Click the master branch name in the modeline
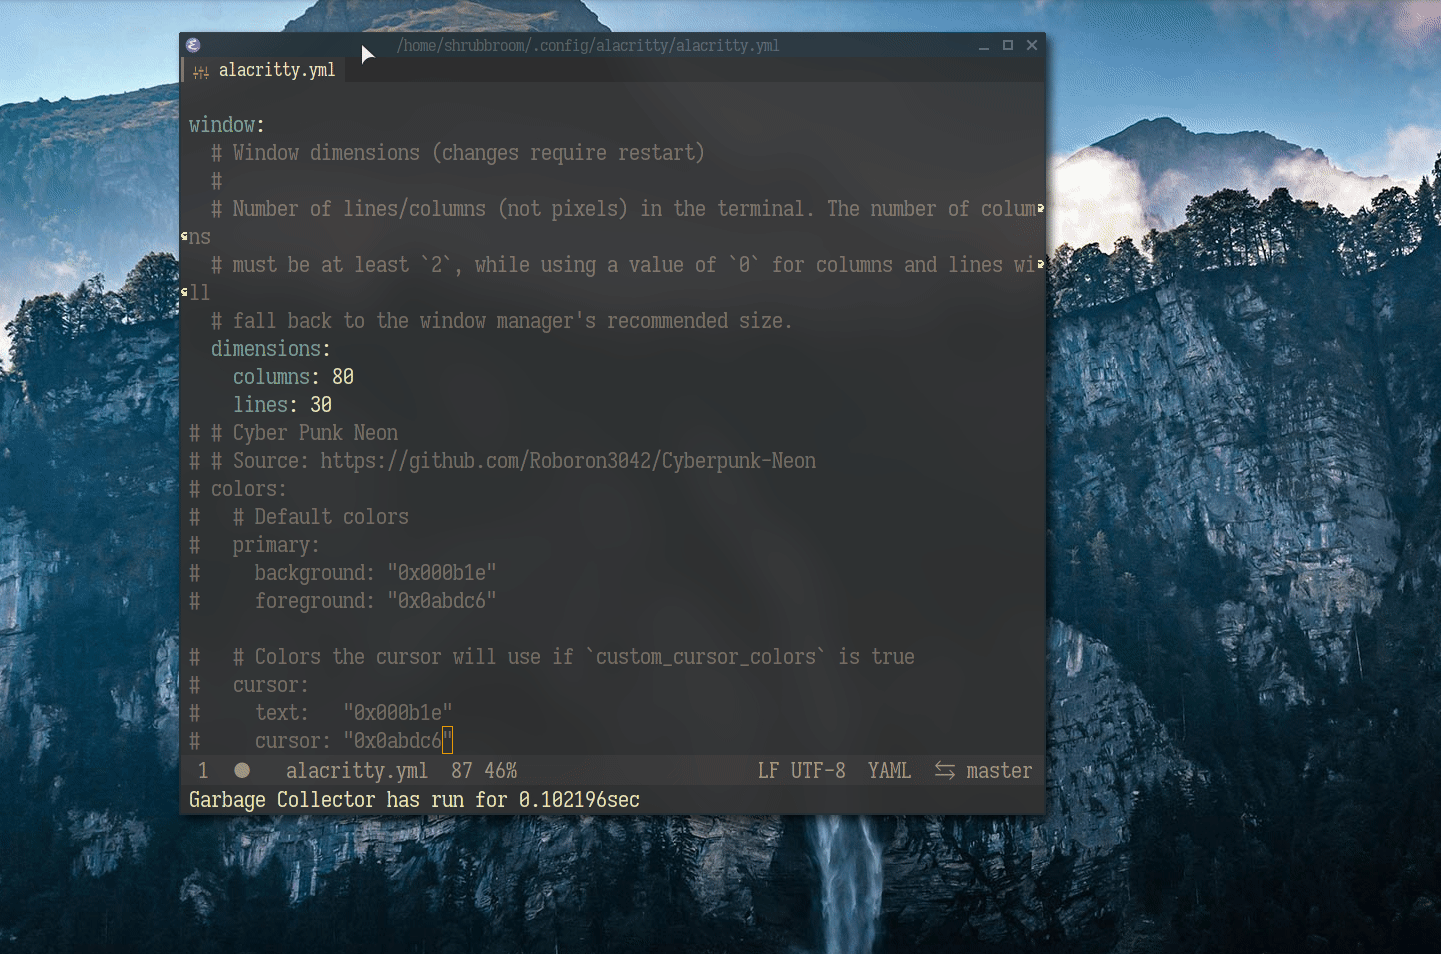The image size is (1441, 954). (1000, 770)
